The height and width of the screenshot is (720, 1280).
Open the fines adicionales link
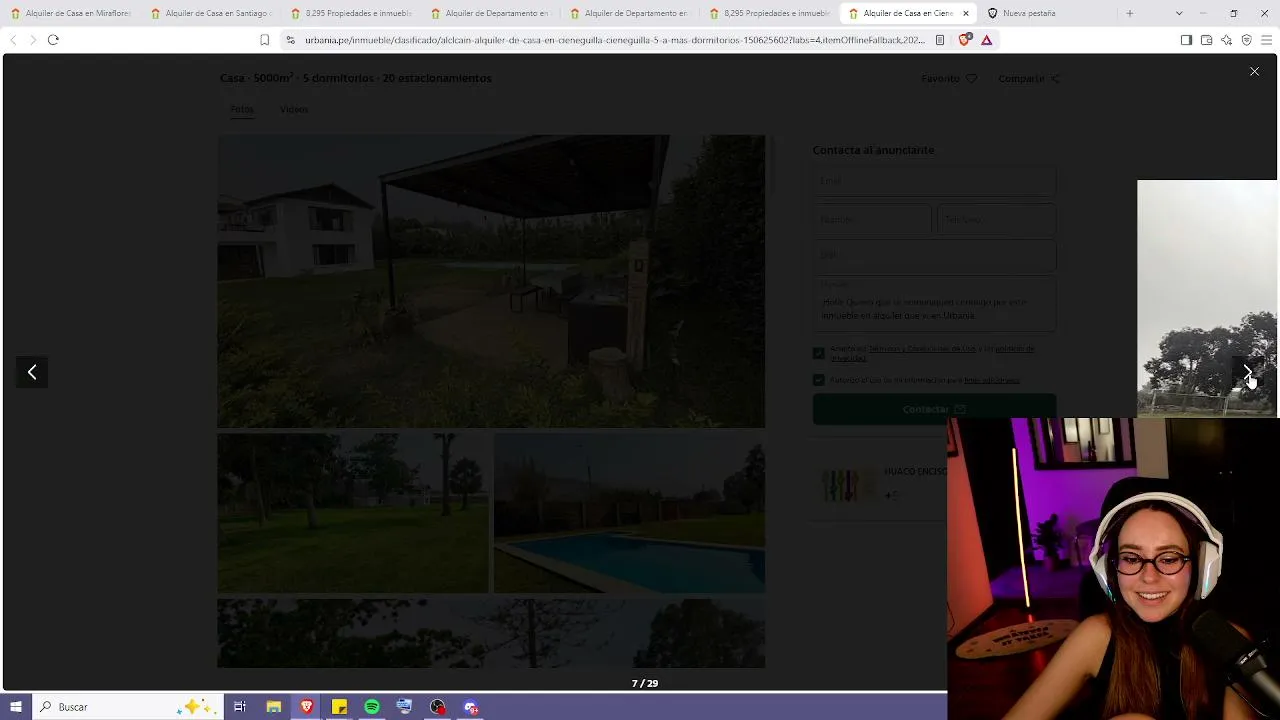point(992,380)
